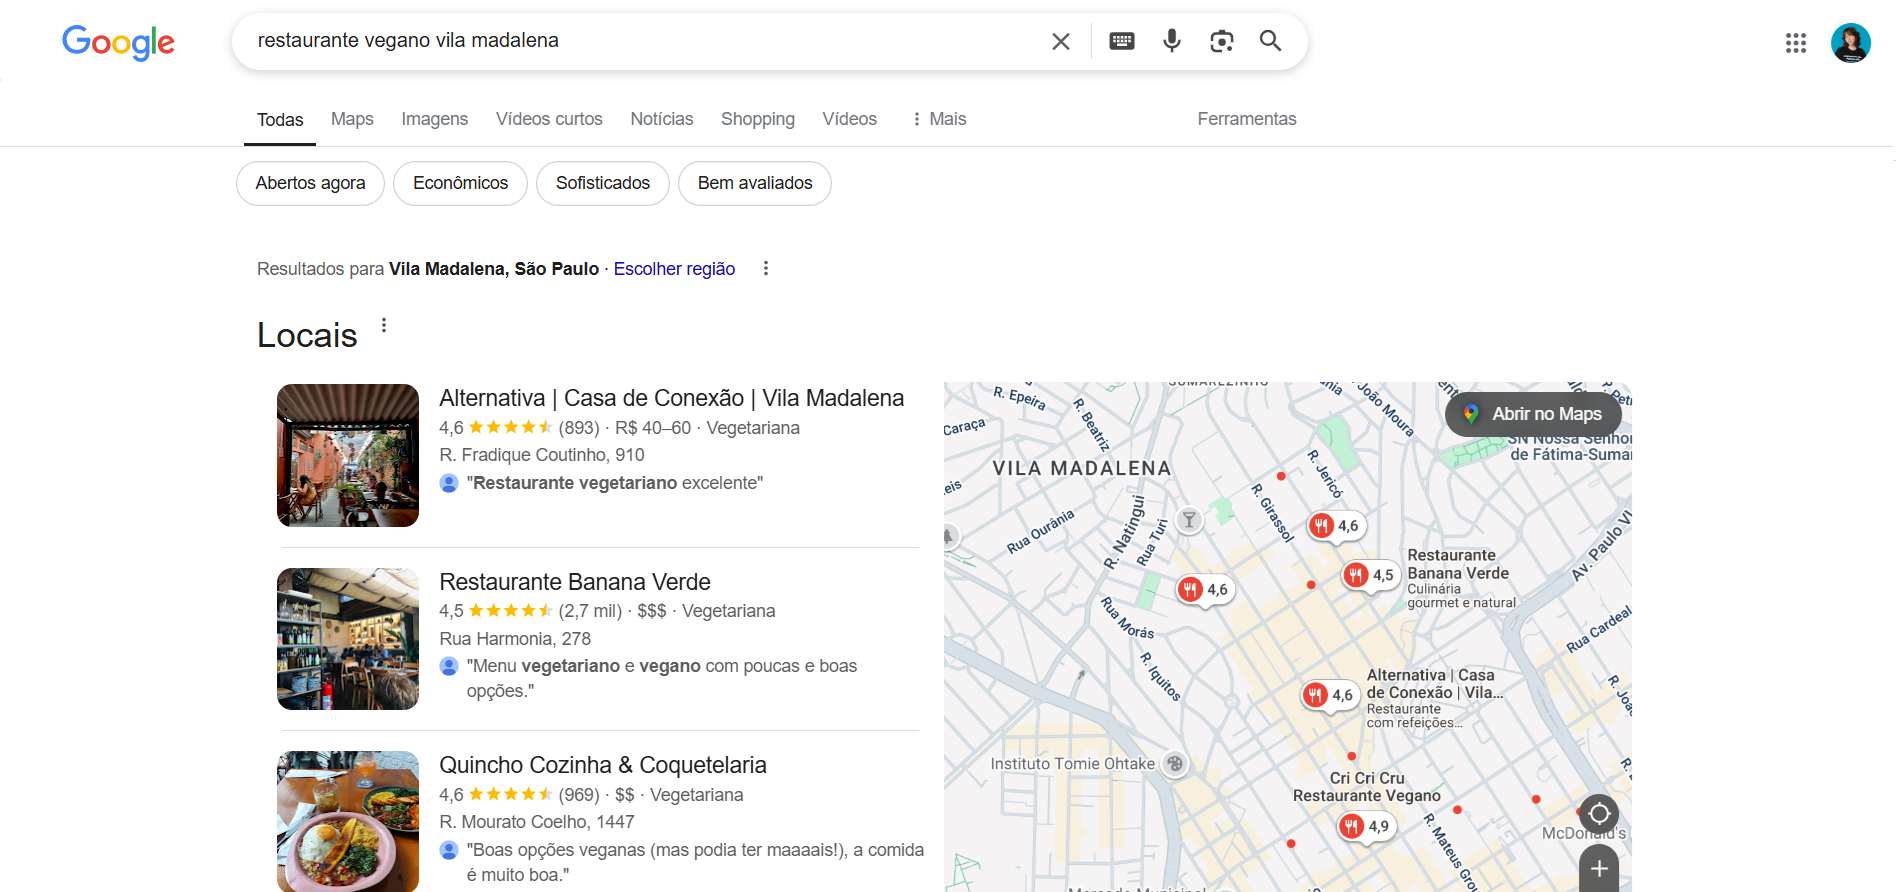Center map on my location

(1599, 814)
